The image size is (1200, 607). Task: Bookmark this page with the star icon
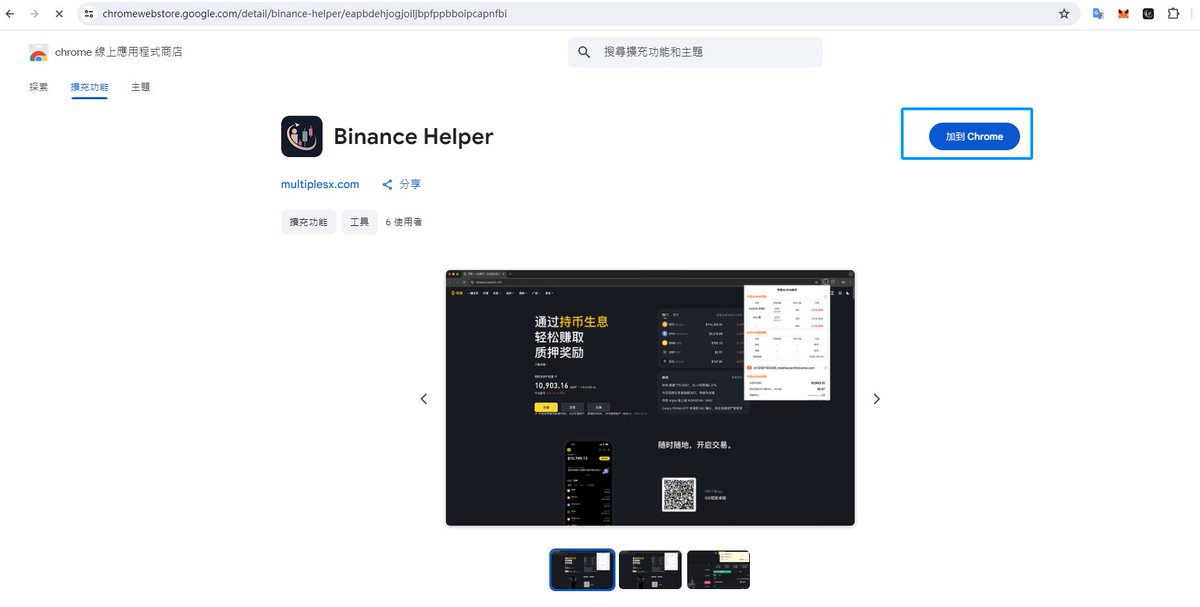click(1064, 14)
